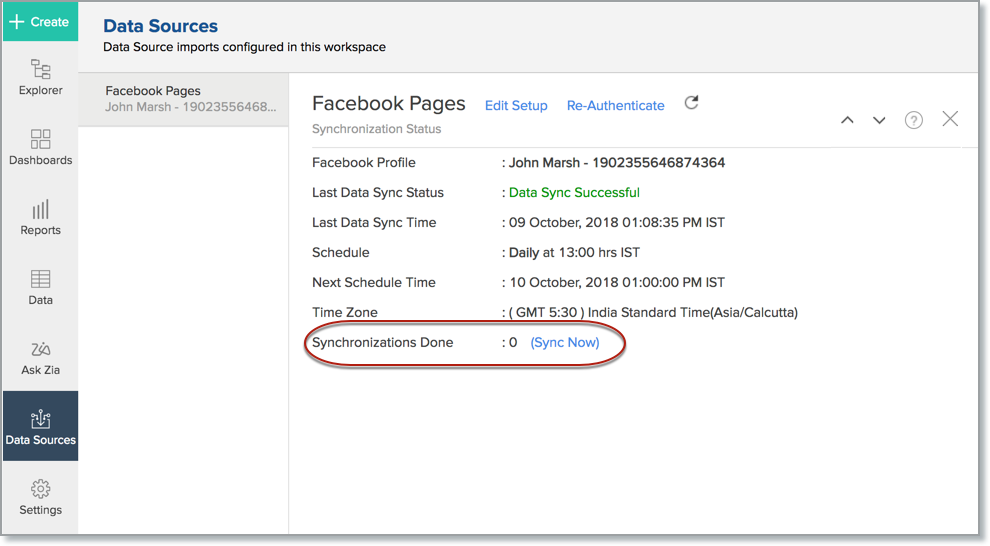
Task: Click the next schedule time 10 October, 2018
Action: (617, 283)
